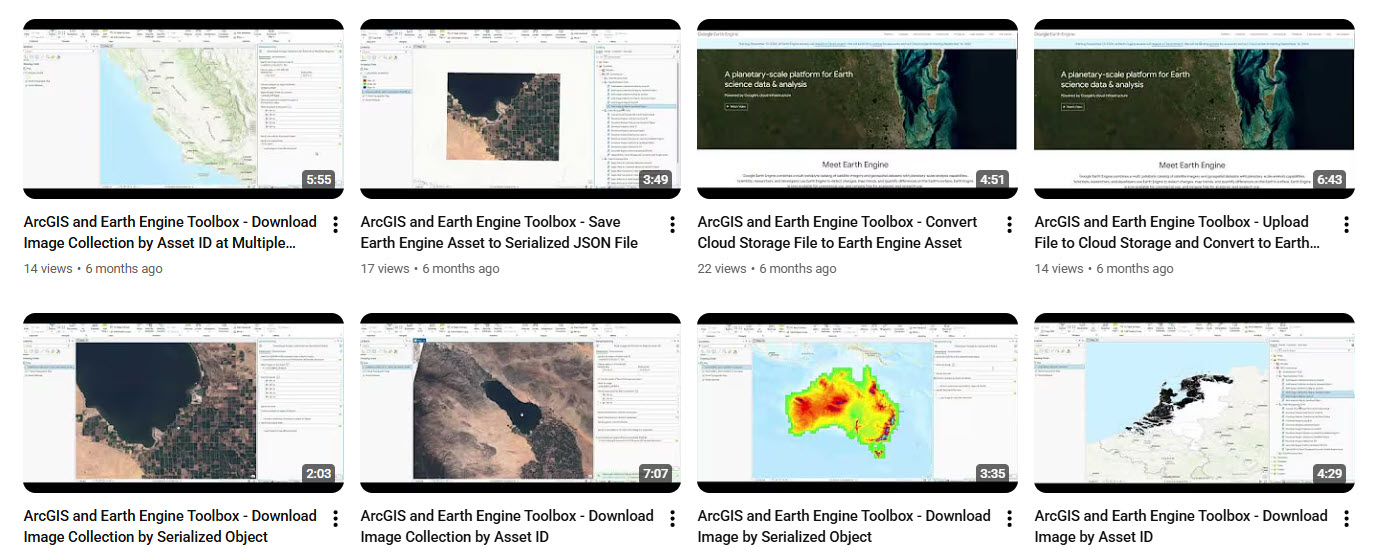Click the 3:49 duration badge
Viewport: 1381px width, 552px height.
point(656,180)
